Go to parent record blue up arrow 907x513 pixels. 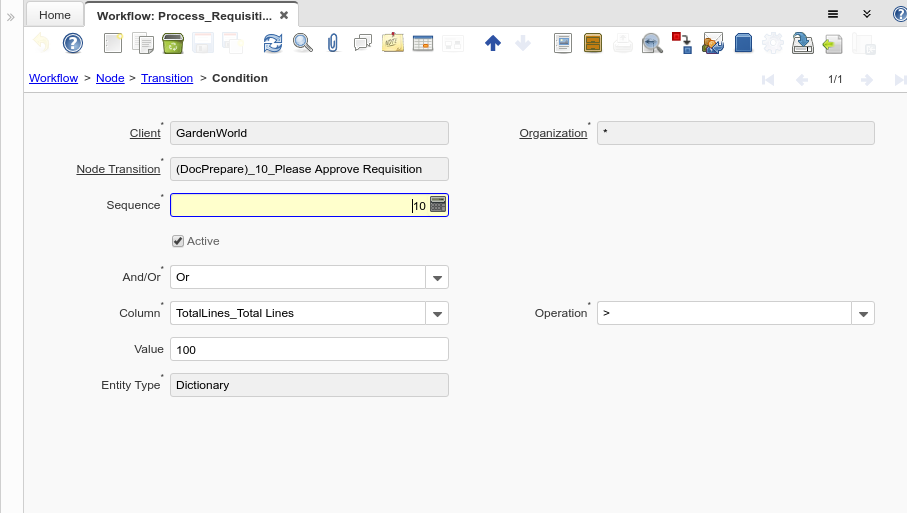(492, 43)
